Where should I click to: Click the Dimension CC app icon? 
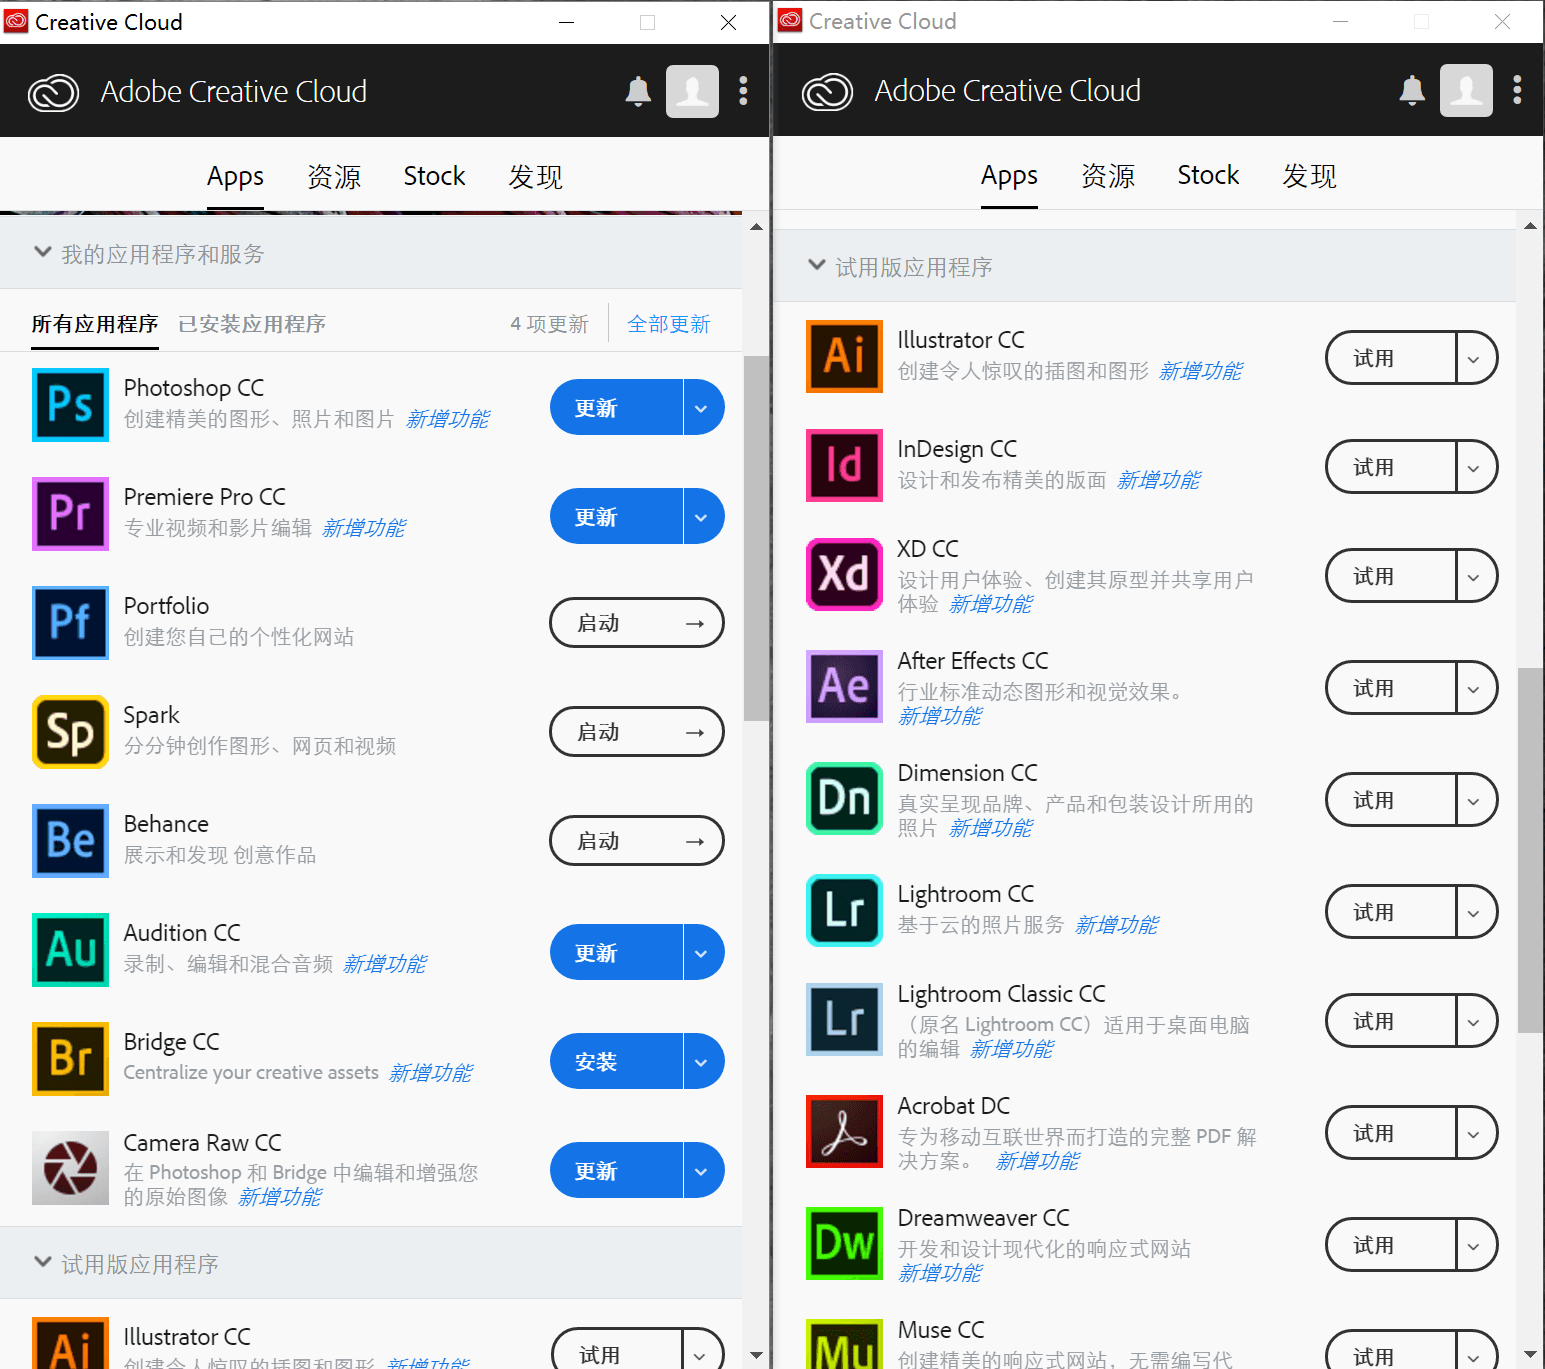coord(844,798)
